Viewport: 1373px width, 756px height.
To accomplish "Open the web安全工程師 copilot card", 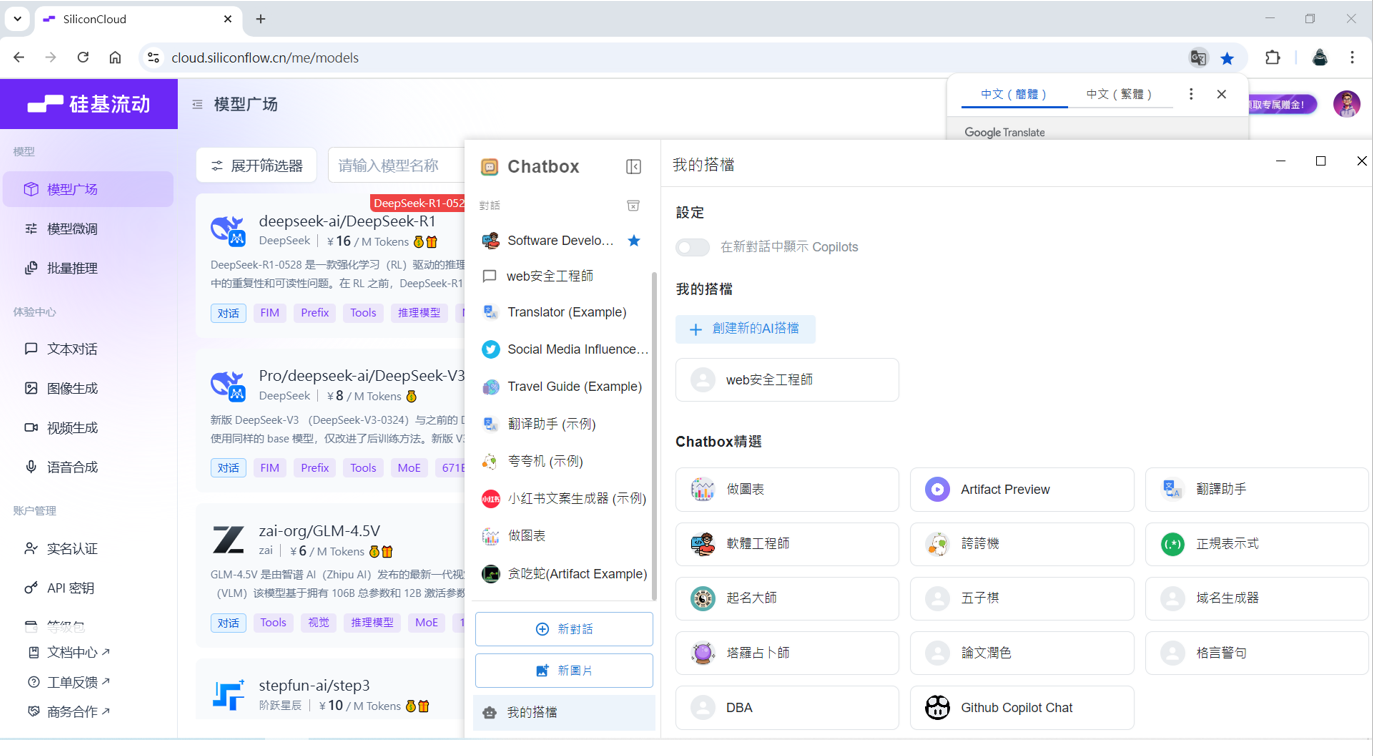I will (787, 380).
